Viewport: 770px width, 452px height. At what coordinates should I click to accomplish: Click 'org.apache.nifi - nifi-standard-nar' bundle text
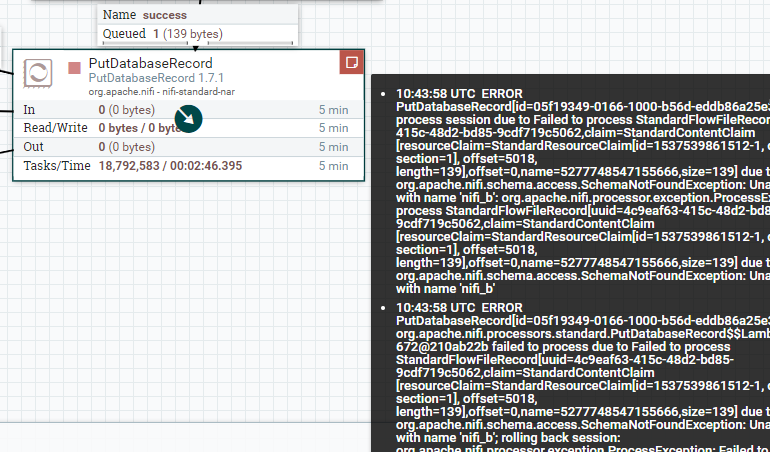[x=162, y=92]
